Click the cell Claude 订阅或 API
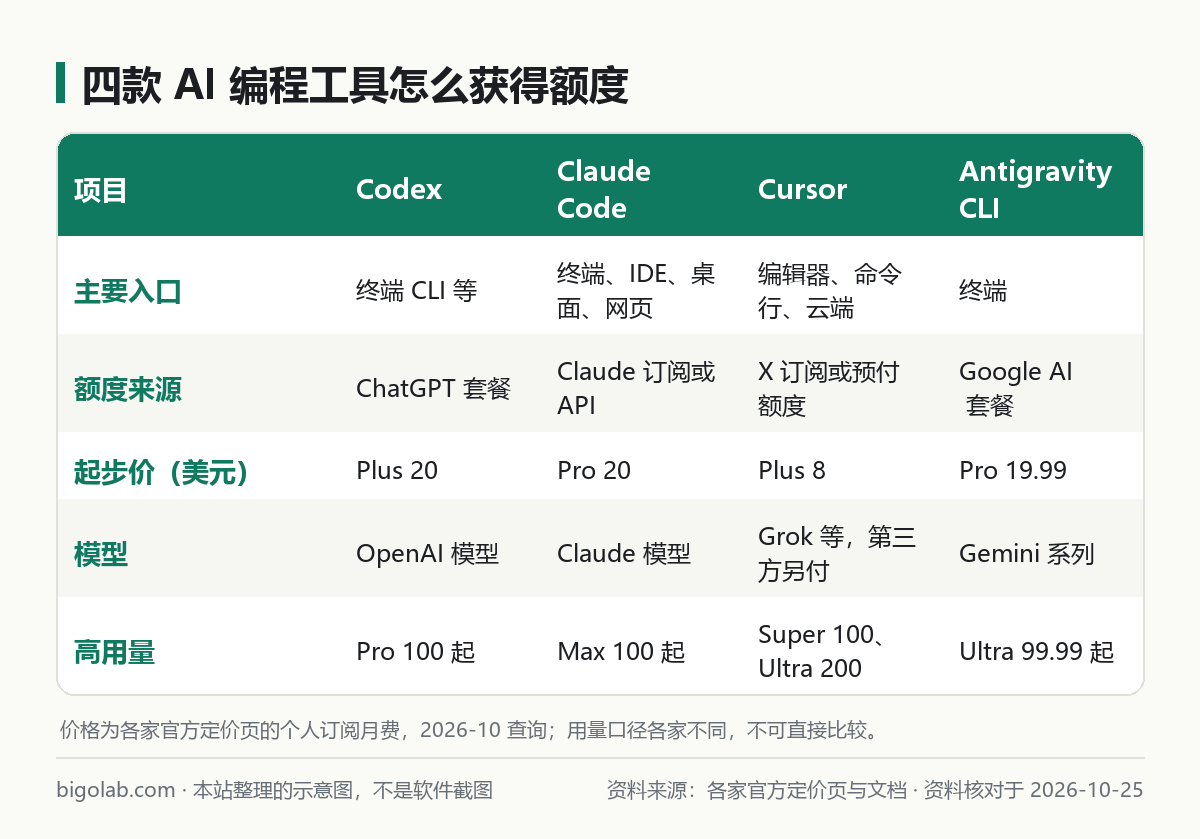 pyautogui.click(x=637, y=389)
